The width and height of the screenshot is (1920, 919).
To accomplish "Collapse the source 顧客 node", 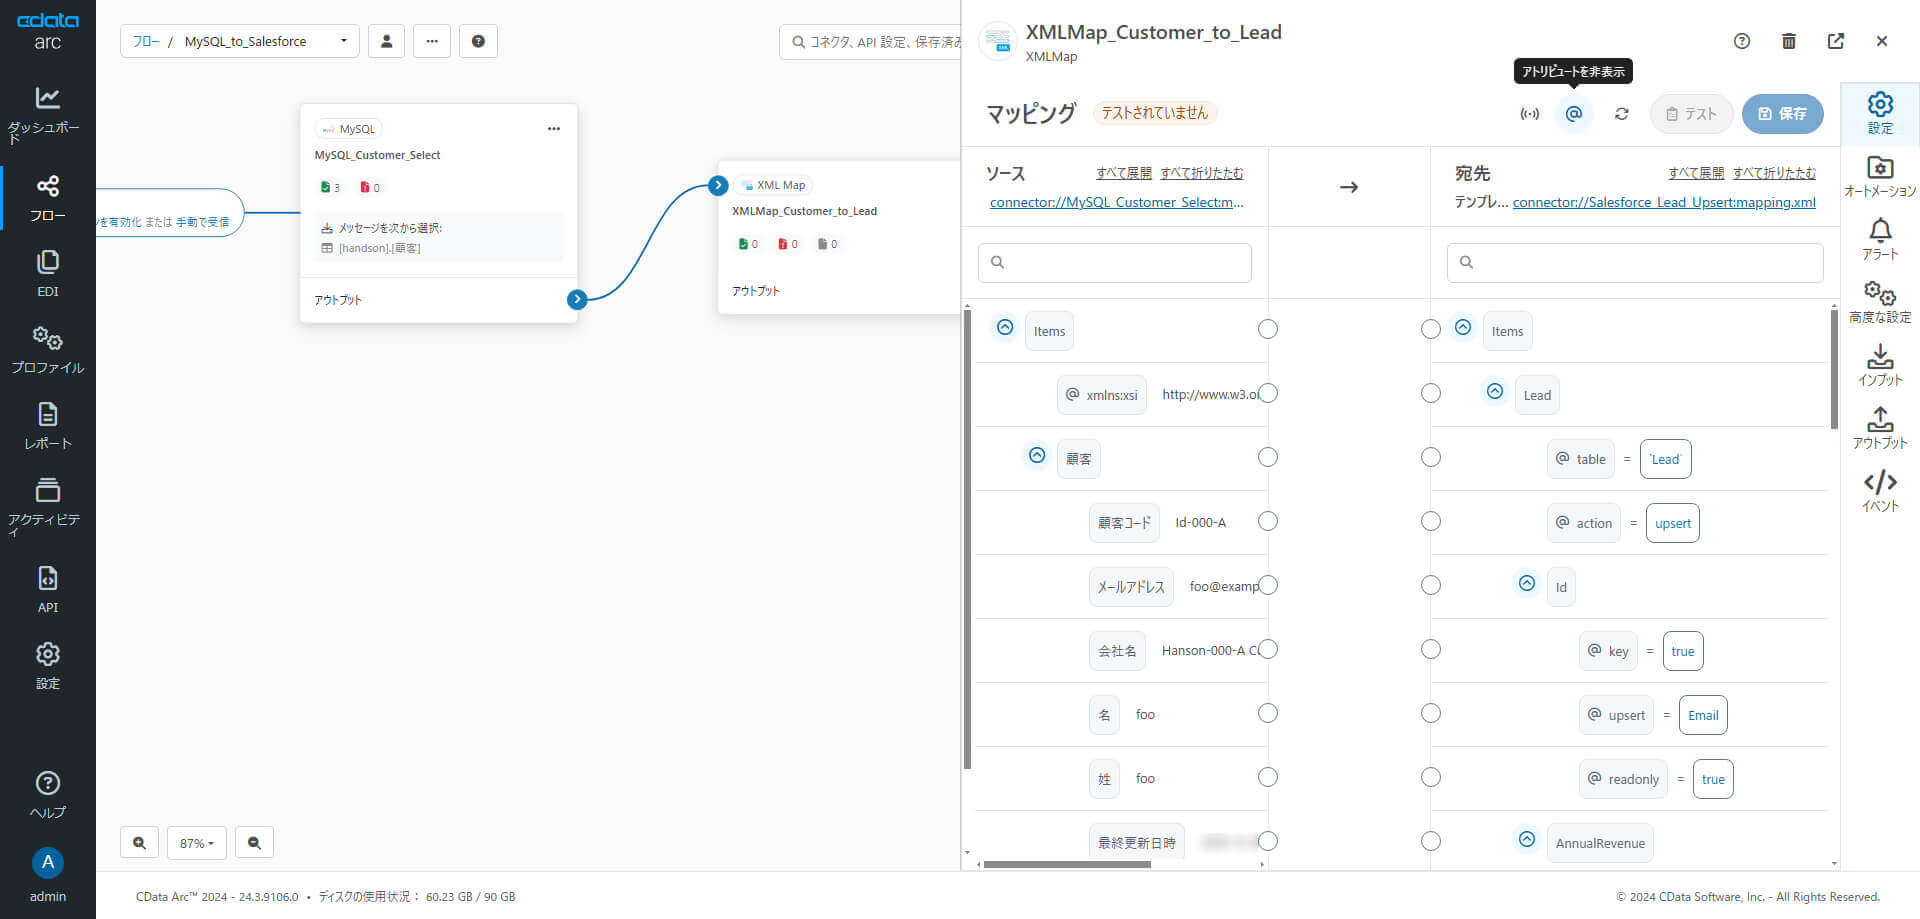I will coord(1037,455).
